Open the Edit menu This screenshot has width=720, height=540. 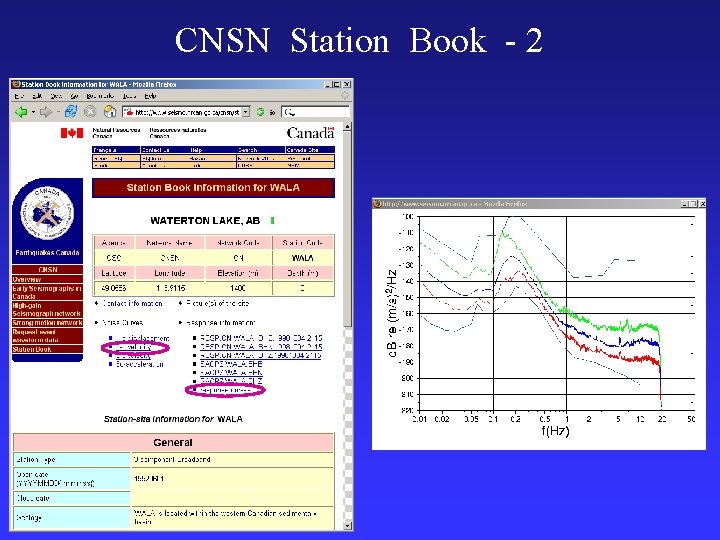coord(37,96)
